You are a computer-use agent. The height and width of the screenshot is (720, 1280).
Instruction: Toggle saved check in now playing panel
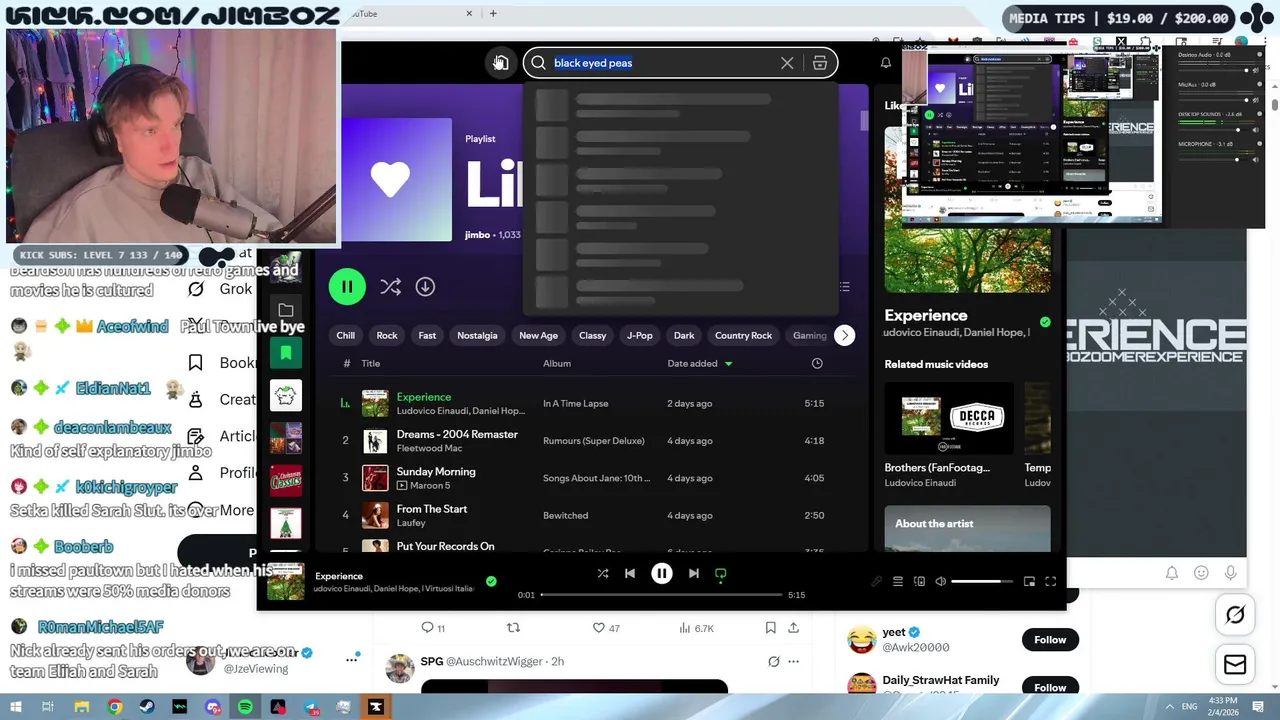(x=1045, y=322)
